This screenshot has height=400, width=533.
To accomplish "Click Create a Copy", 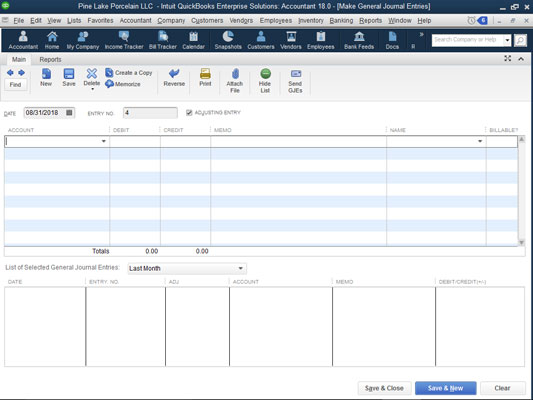I will (128, 72).
